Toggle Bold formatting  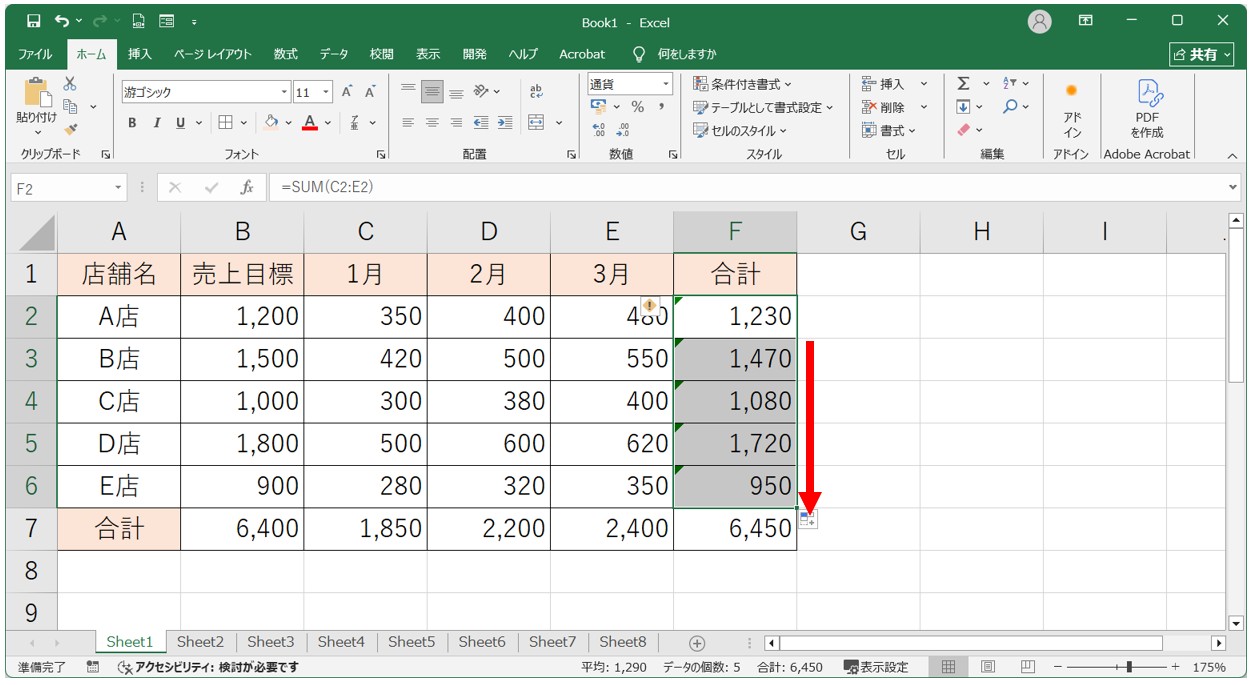[132, 123]
